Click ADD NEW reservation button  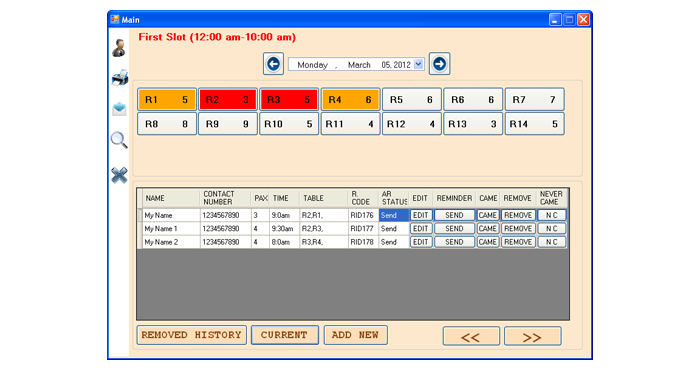point(355,335)
